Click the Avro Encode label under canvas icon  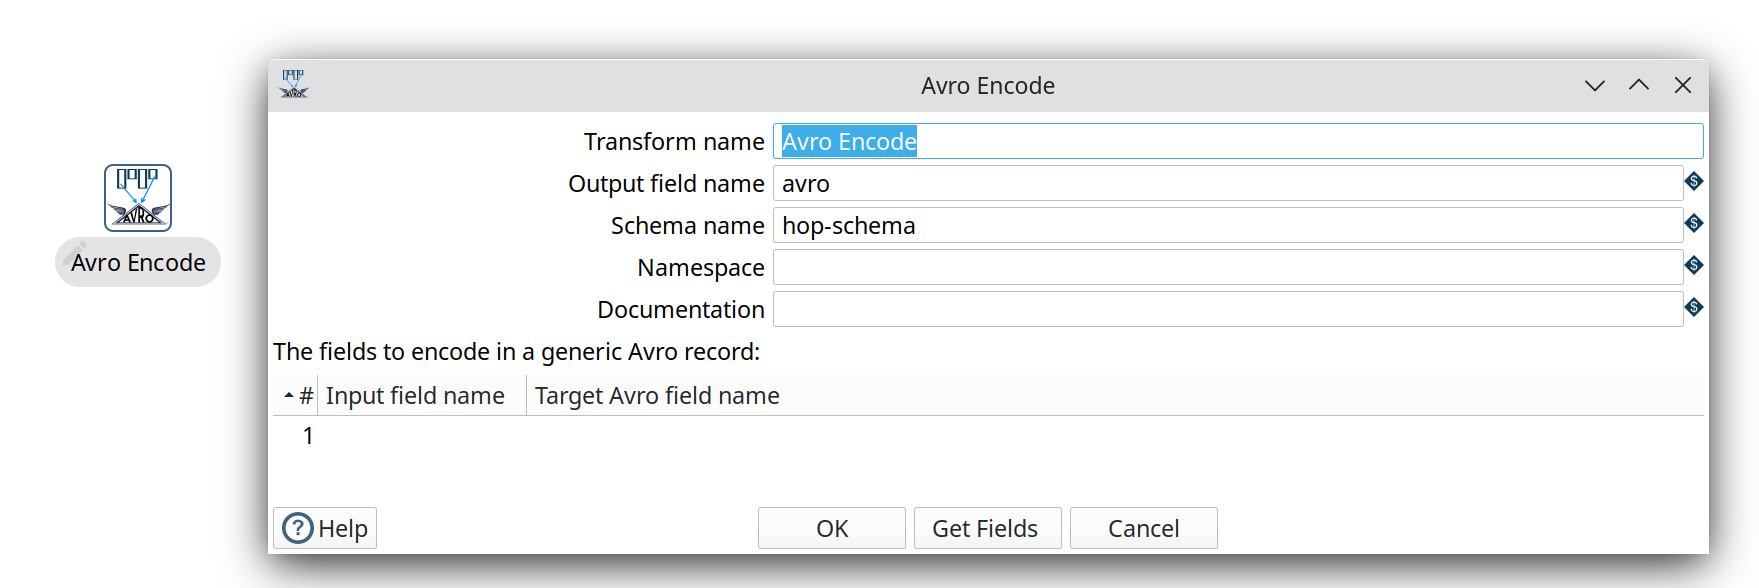[x=138, y=263]
